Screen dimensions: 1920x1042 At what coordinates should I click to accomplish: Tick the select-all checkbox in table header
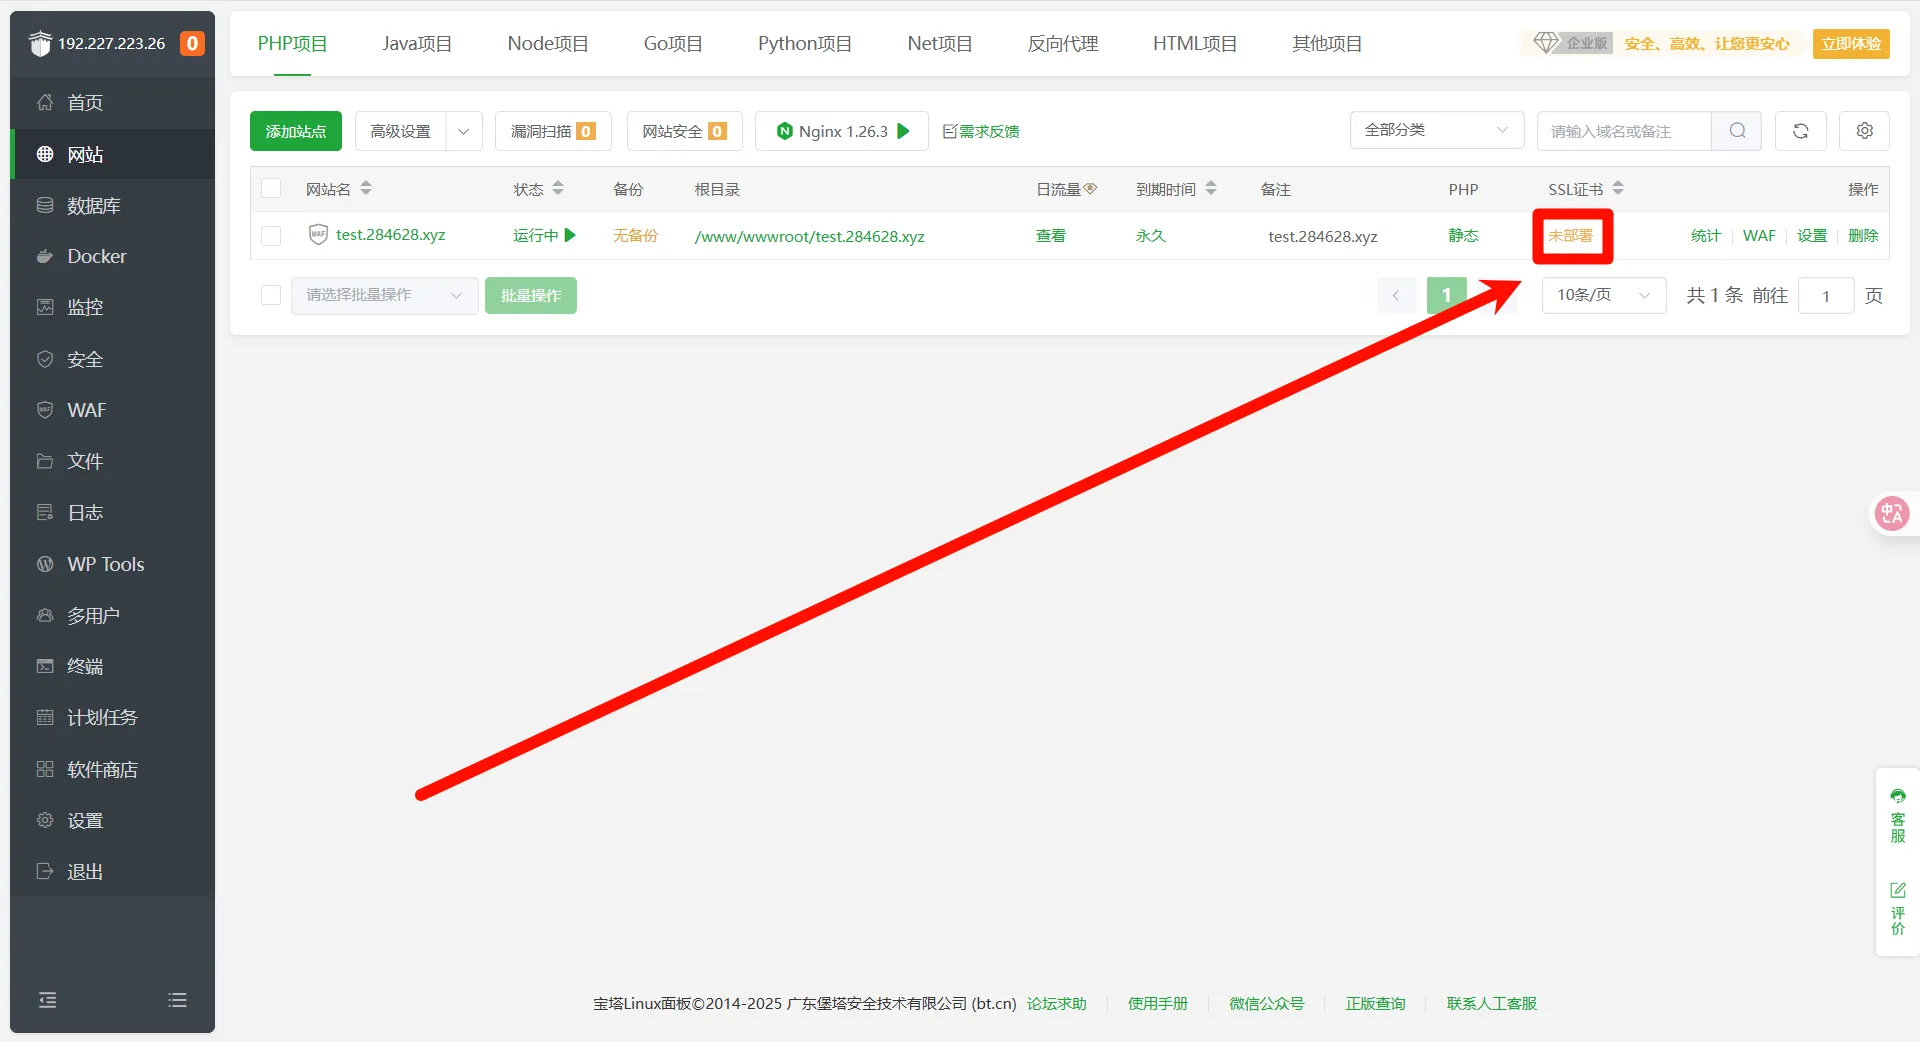coord(271,189)
